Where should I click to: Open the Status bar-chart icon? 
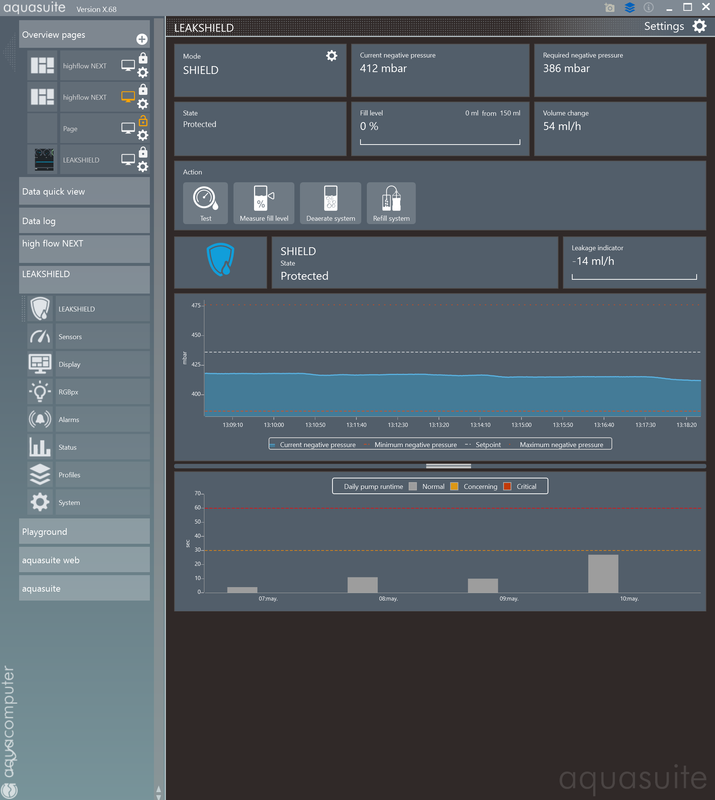tap(40, 447)
